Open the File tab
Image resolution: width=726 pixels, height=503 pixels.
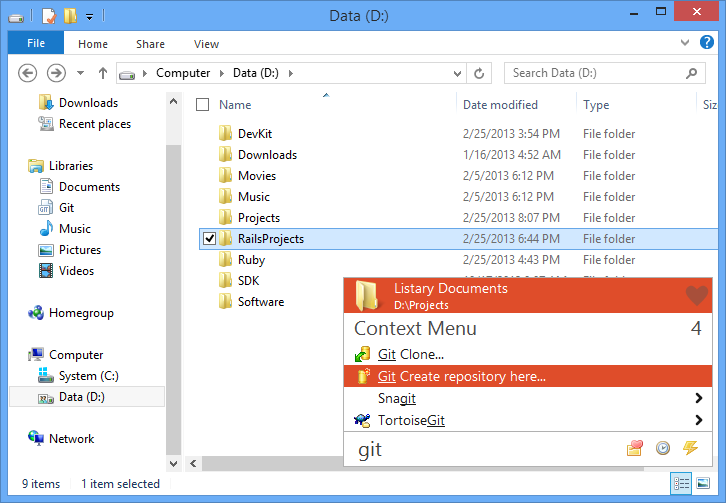coord(36,43)
